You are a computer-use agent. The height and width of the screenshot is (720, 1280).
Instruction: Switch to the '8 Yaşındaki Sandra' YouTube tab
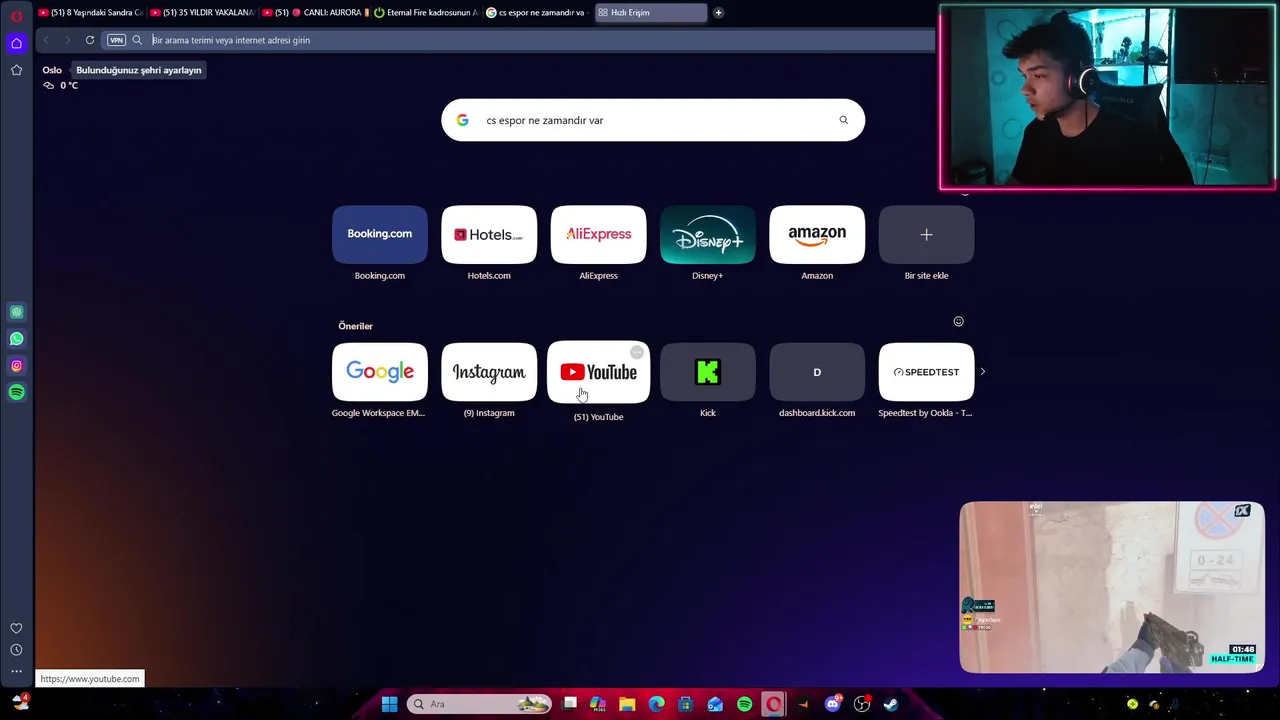90,13
